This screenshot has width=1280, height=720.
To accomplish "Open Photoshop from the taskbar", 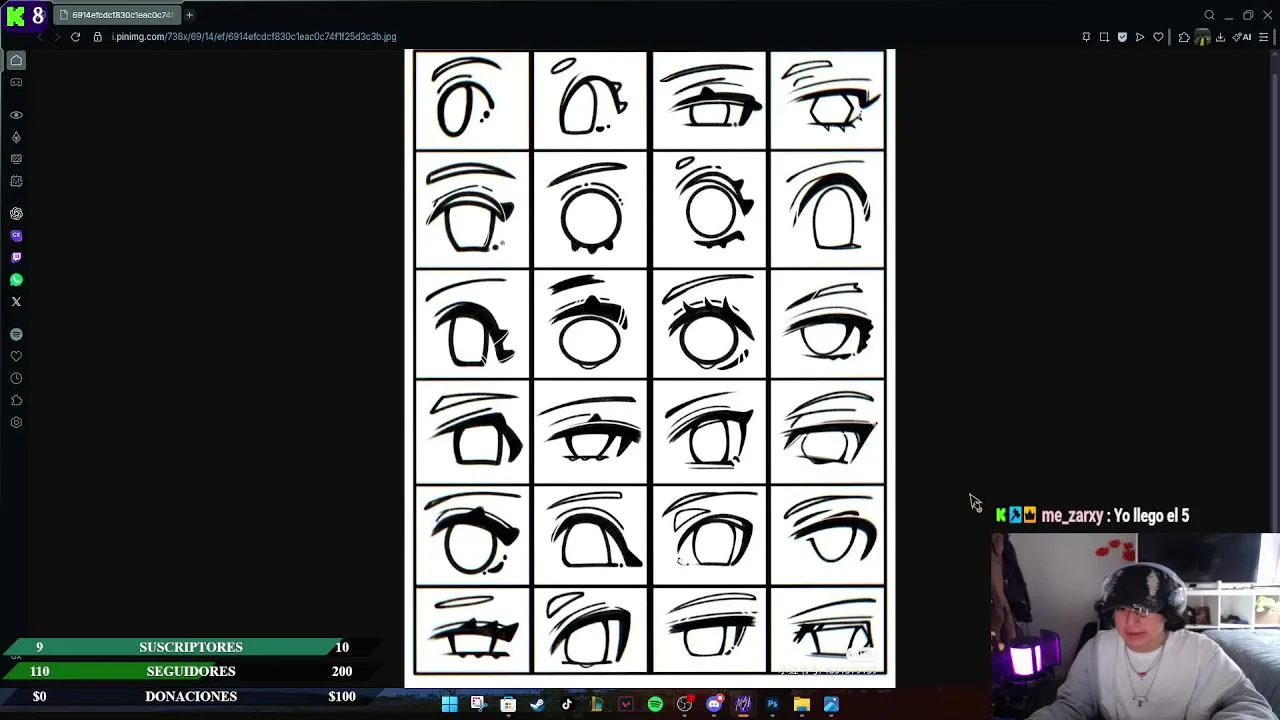I will 772,704.
